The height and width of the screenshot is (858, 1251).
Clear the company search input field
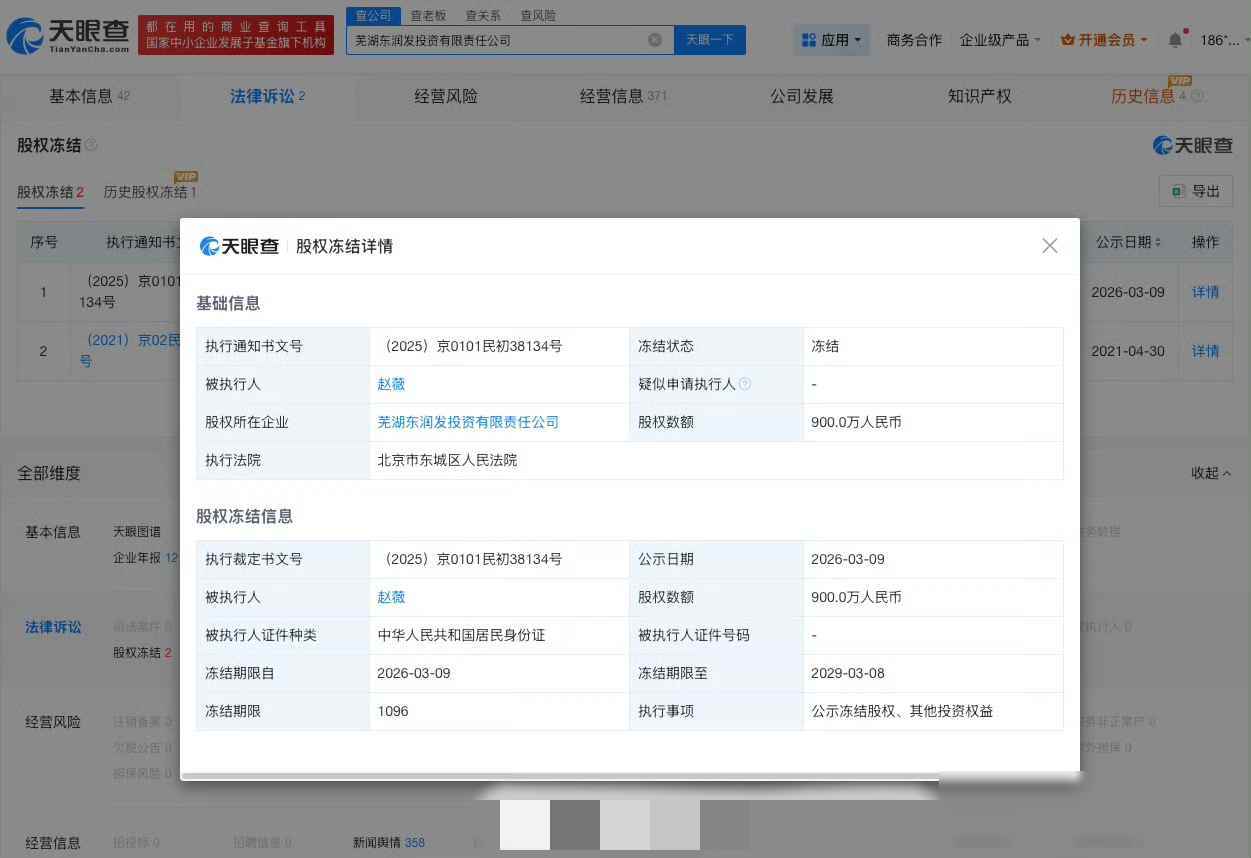click(655, 40)
